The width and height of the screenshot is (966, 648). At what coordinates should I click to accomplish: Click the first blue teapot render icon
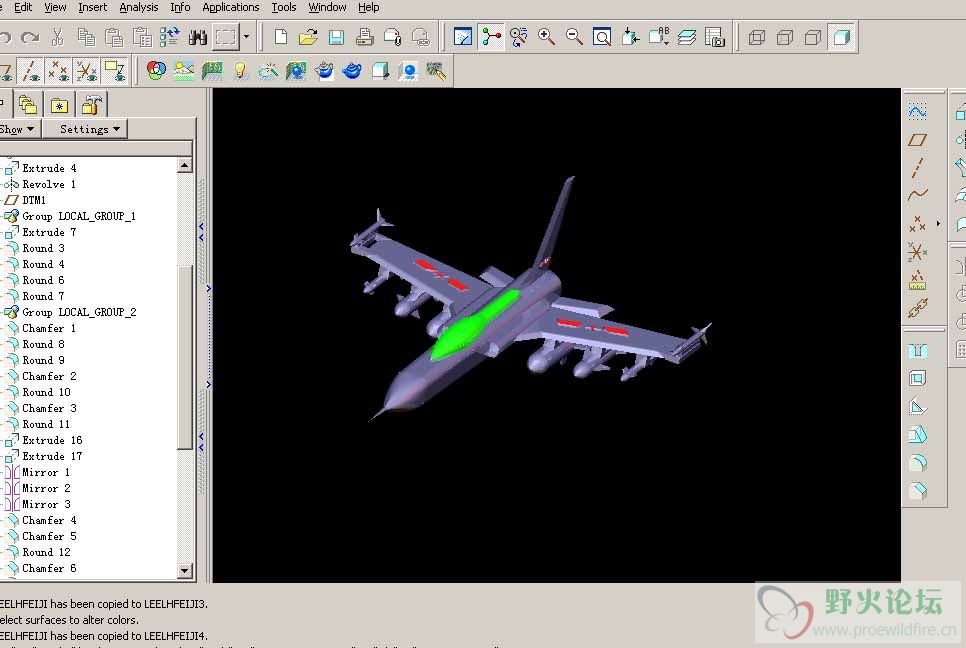(x=324, y=70)
